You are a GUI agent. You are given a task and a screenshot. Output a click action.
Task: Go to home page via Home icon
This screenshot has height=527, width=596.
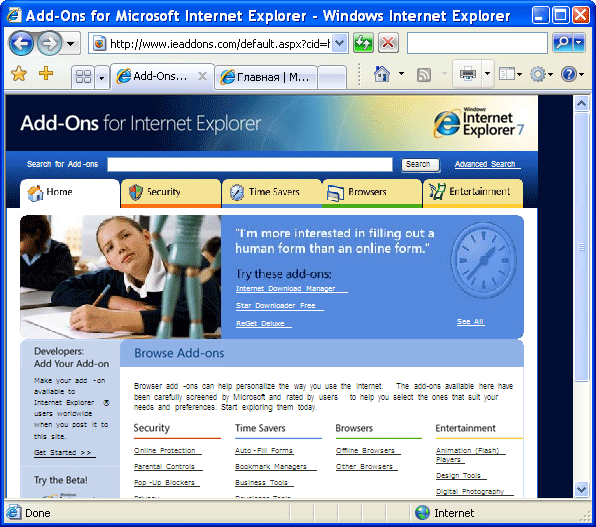coord(382,74)
